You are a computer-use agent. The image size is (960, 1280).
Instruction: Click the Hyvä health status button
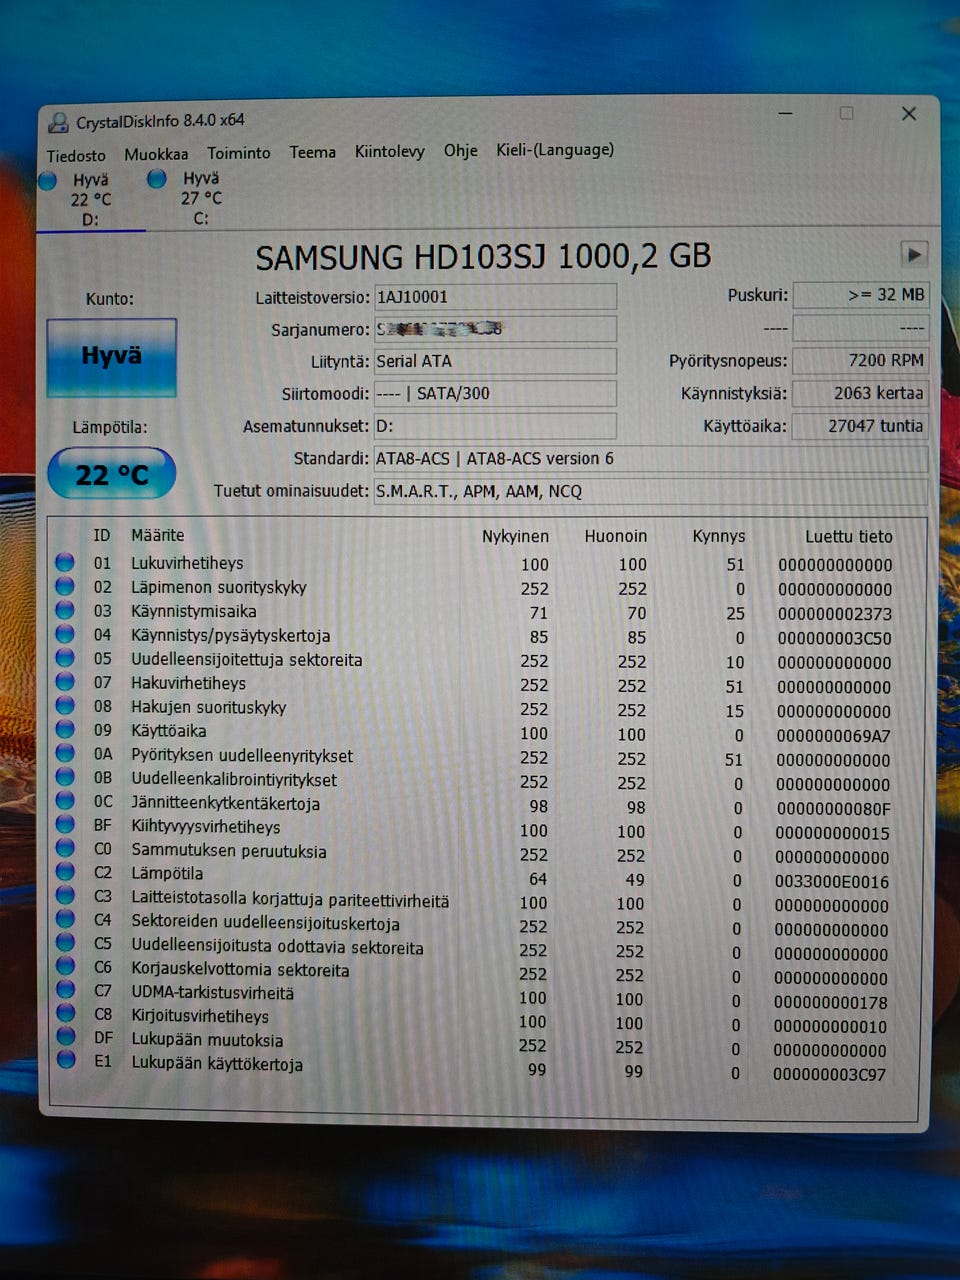point(111,357)
